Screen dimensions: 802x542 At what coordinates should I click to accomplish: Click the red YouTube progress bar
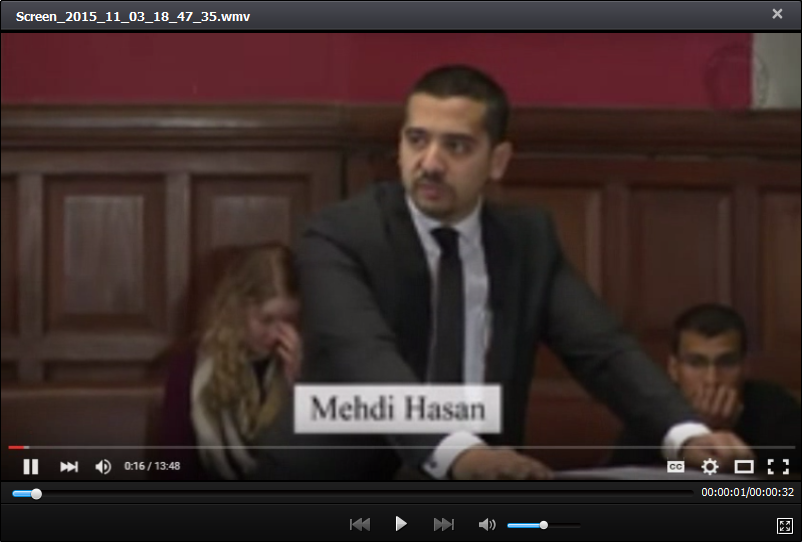click(x=18, y=447)
